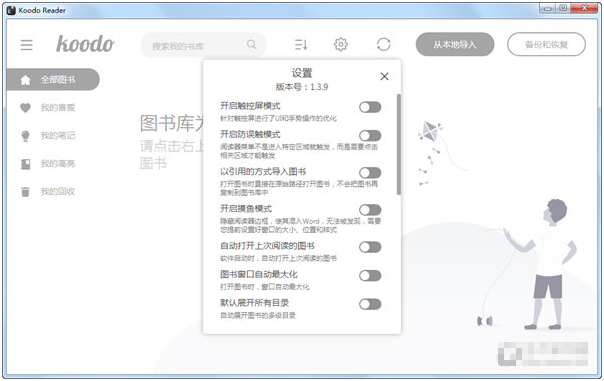Click the 版本号: 1.3.9 text
The image size is (604, 381).
pos(302,87)
